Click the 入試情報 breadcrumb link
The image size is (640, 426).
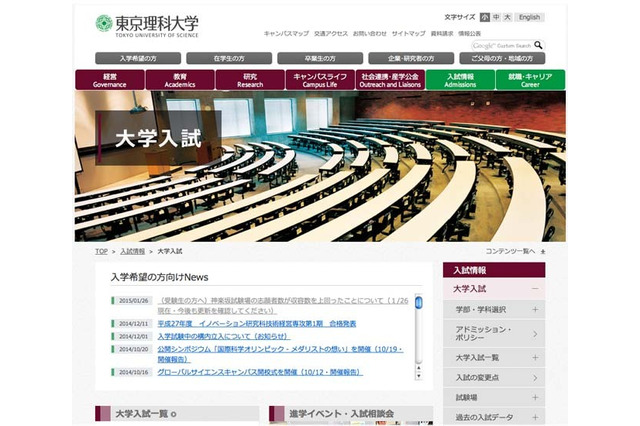pyautogui.click(x=133, y=251)
